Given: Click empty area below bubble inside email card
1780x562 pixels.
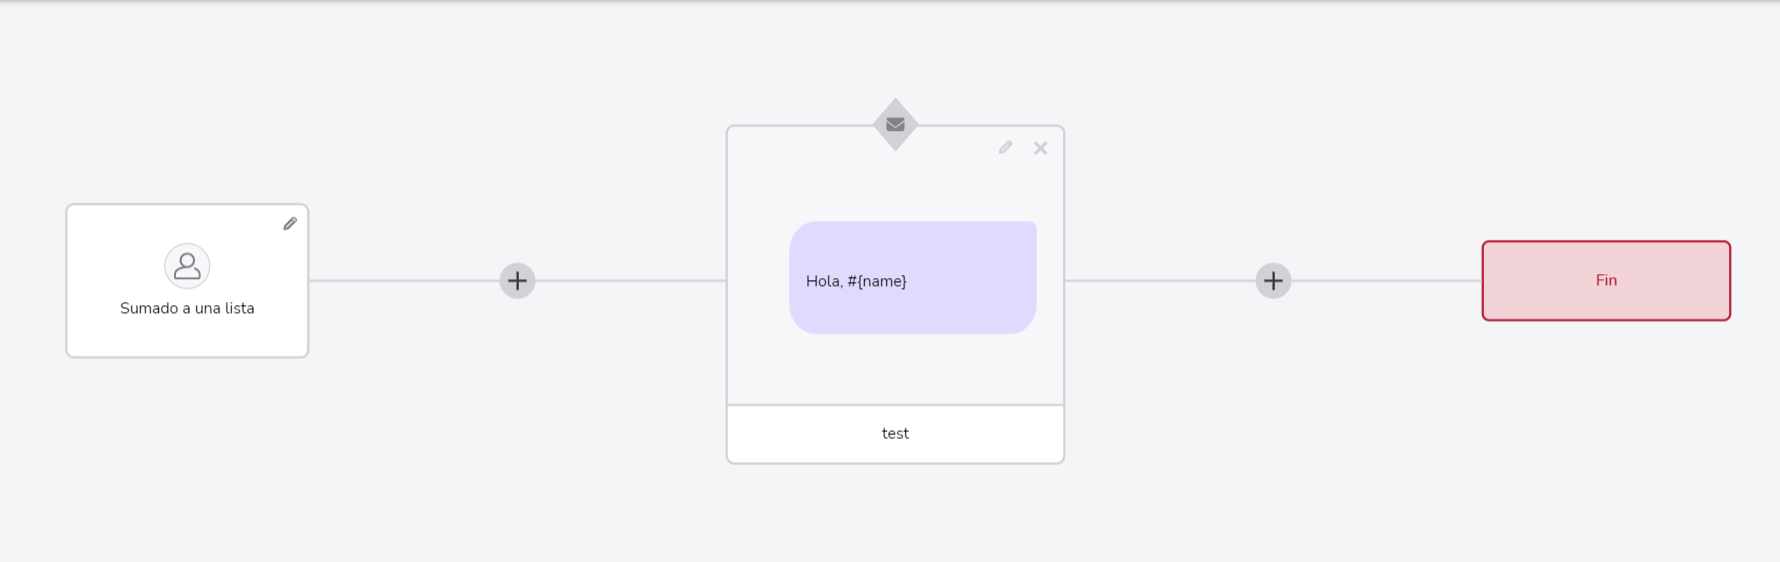Looking at the screenshot, I should coord(895,369).
